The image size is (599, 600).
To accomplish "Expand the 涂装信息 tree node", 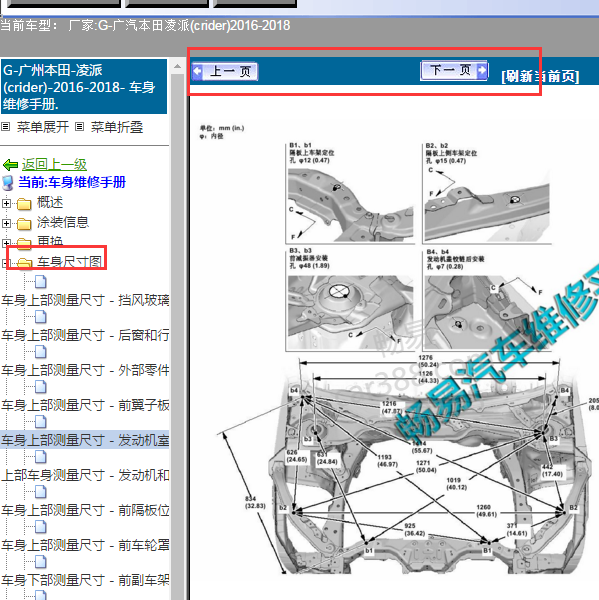I will [x=6, y=223].
